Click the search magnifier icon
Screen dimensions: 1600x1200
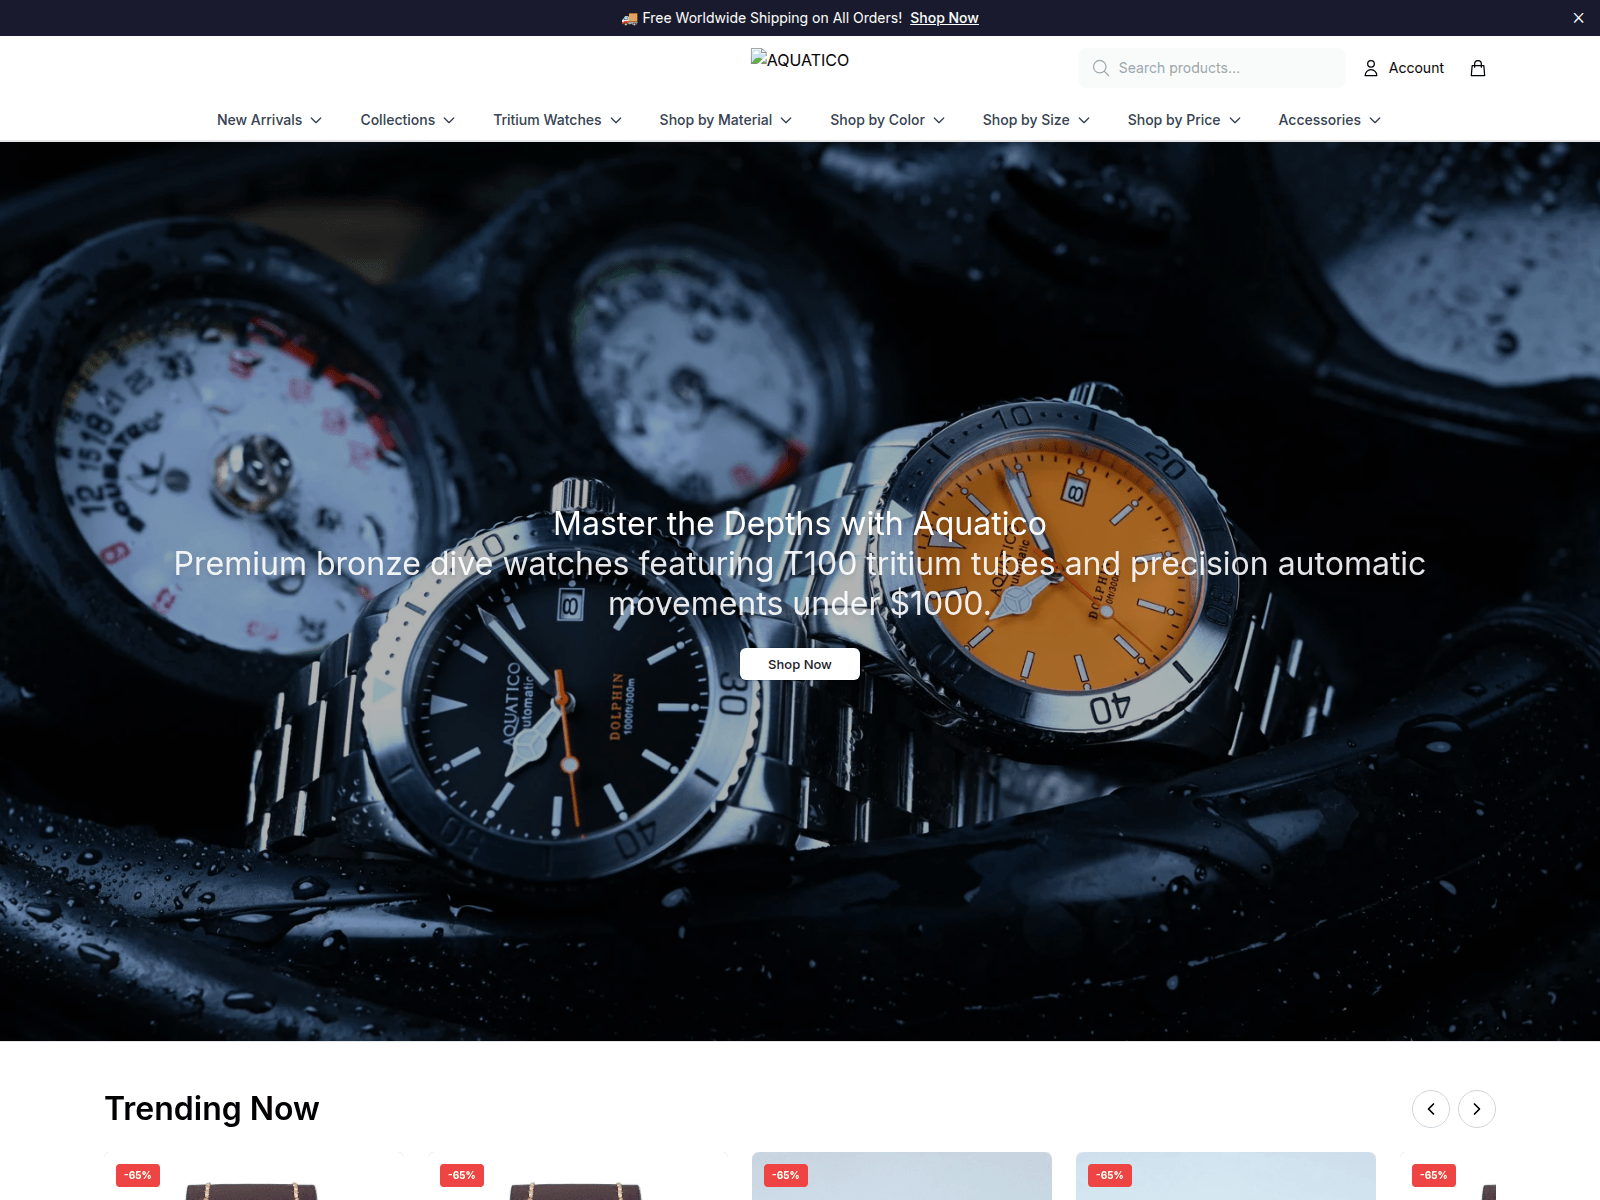point(1101,68)
